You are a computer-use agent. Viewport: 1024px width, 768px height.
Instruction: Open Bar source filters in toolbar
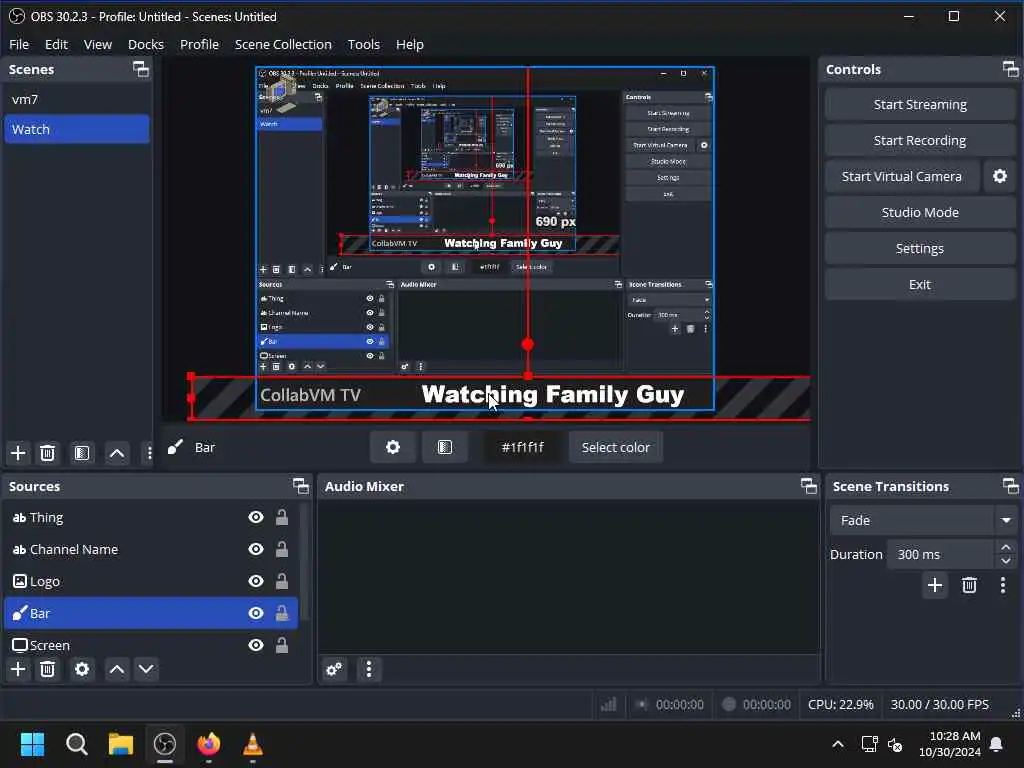pyautogui.click(x=445, y=447)
